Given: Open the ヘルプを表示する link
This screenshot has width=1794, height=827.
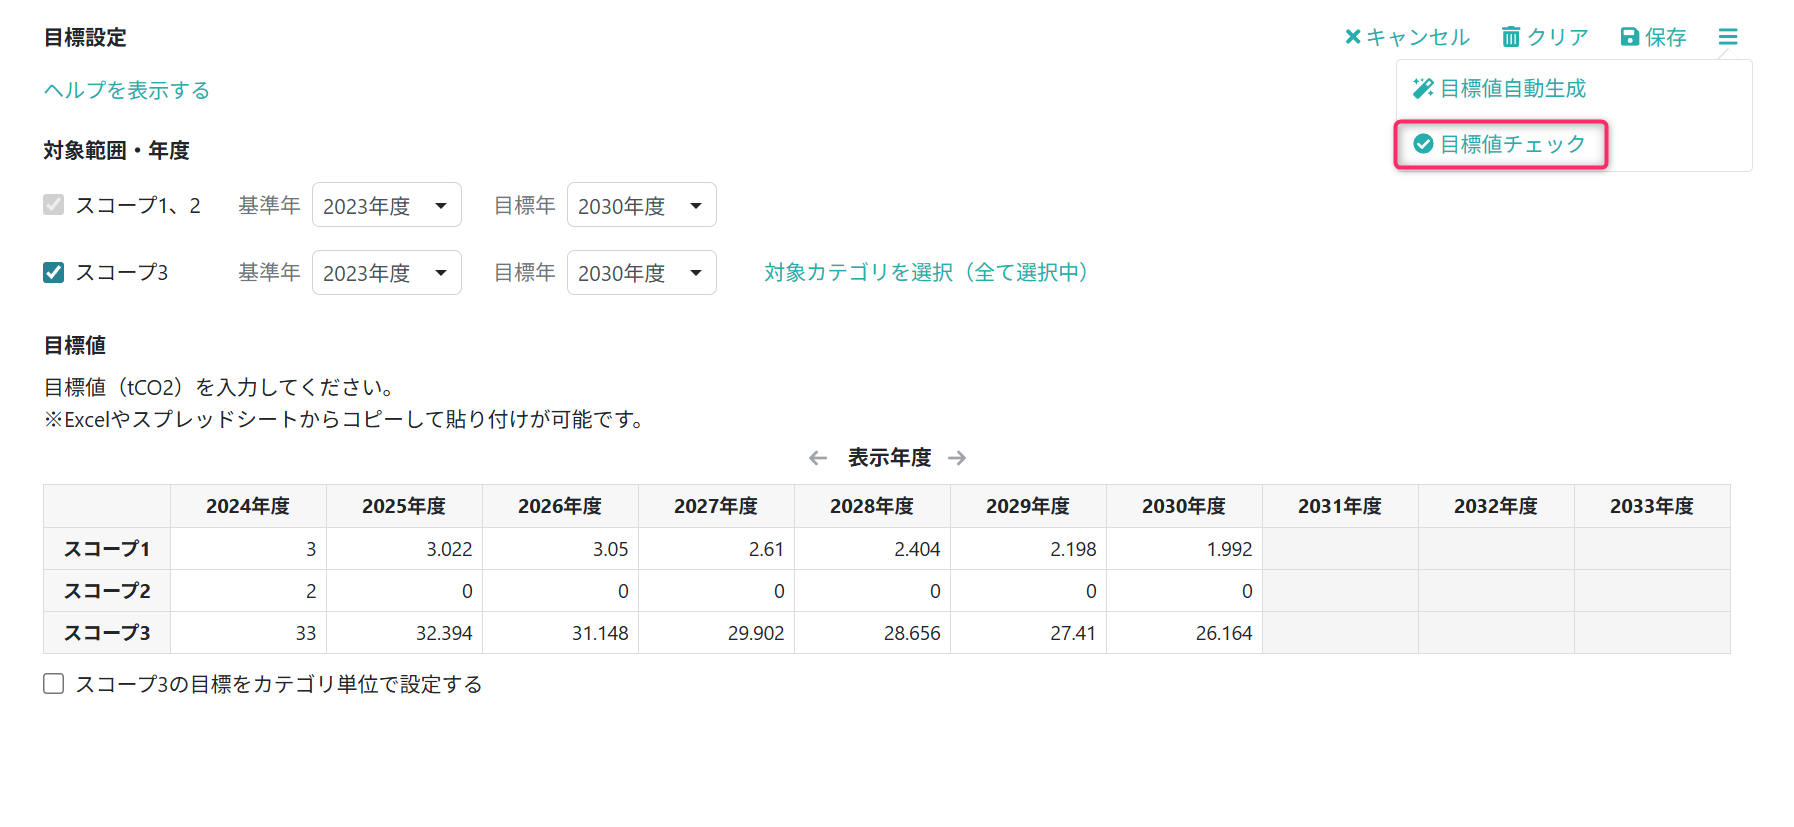Looking at the screenshot, I should pyautogui.click(x=127, y=90).
